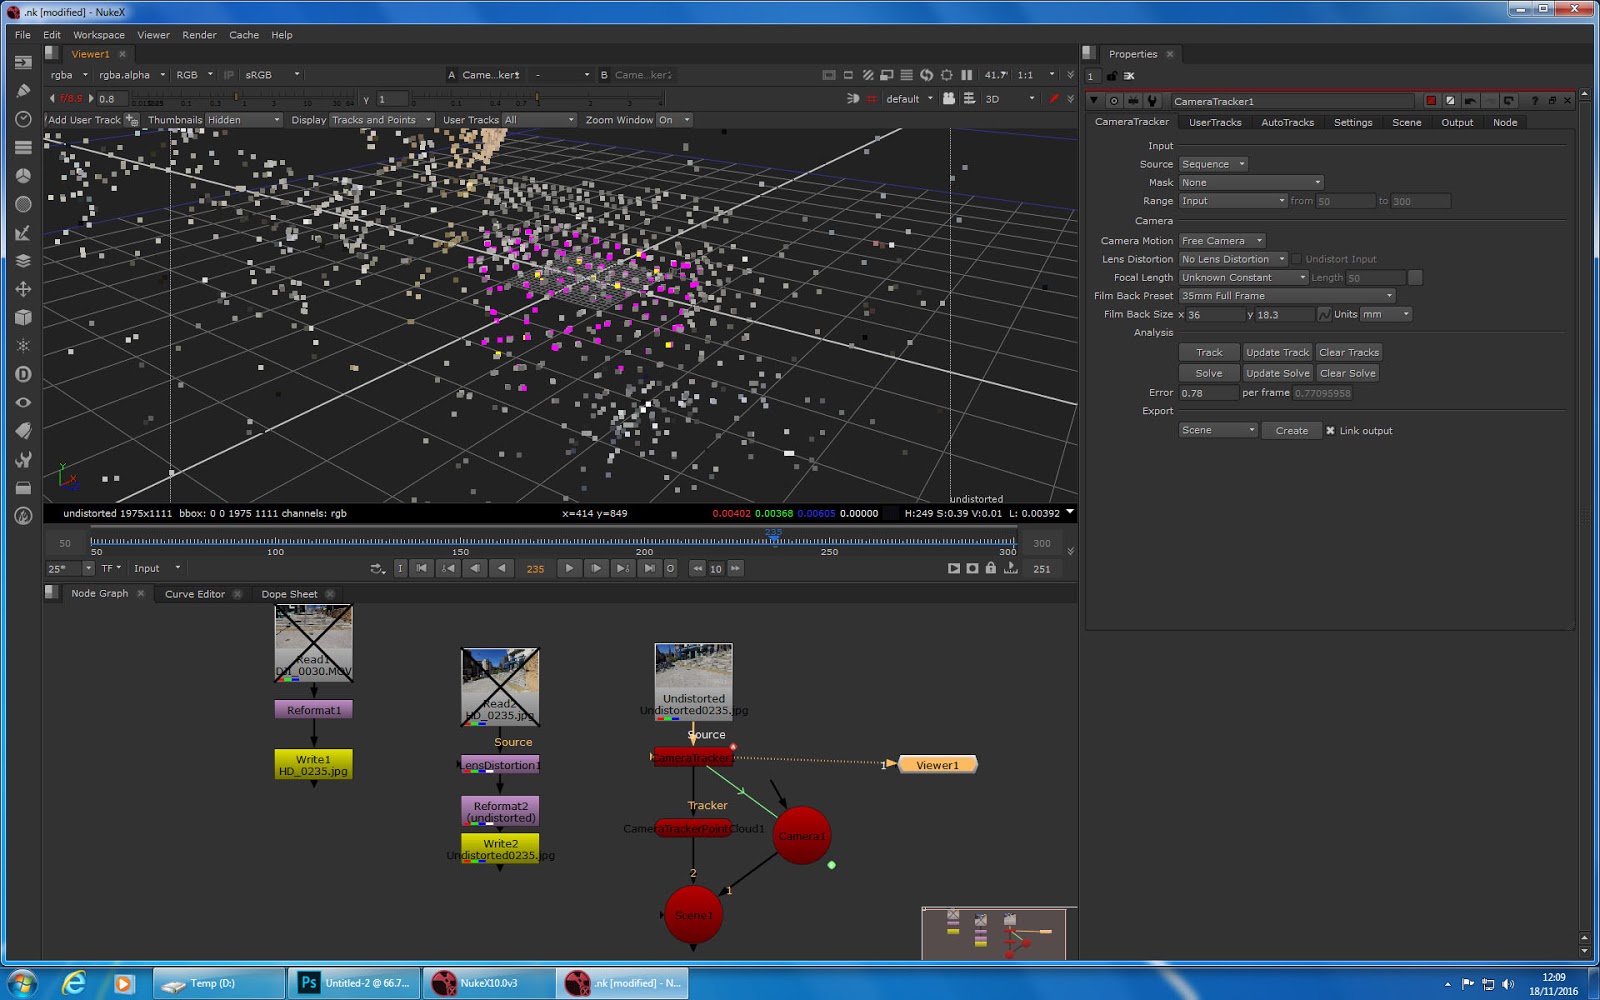
Task: Toggle the 3D scene lights icon above the viewer
Action: [853, 99]
